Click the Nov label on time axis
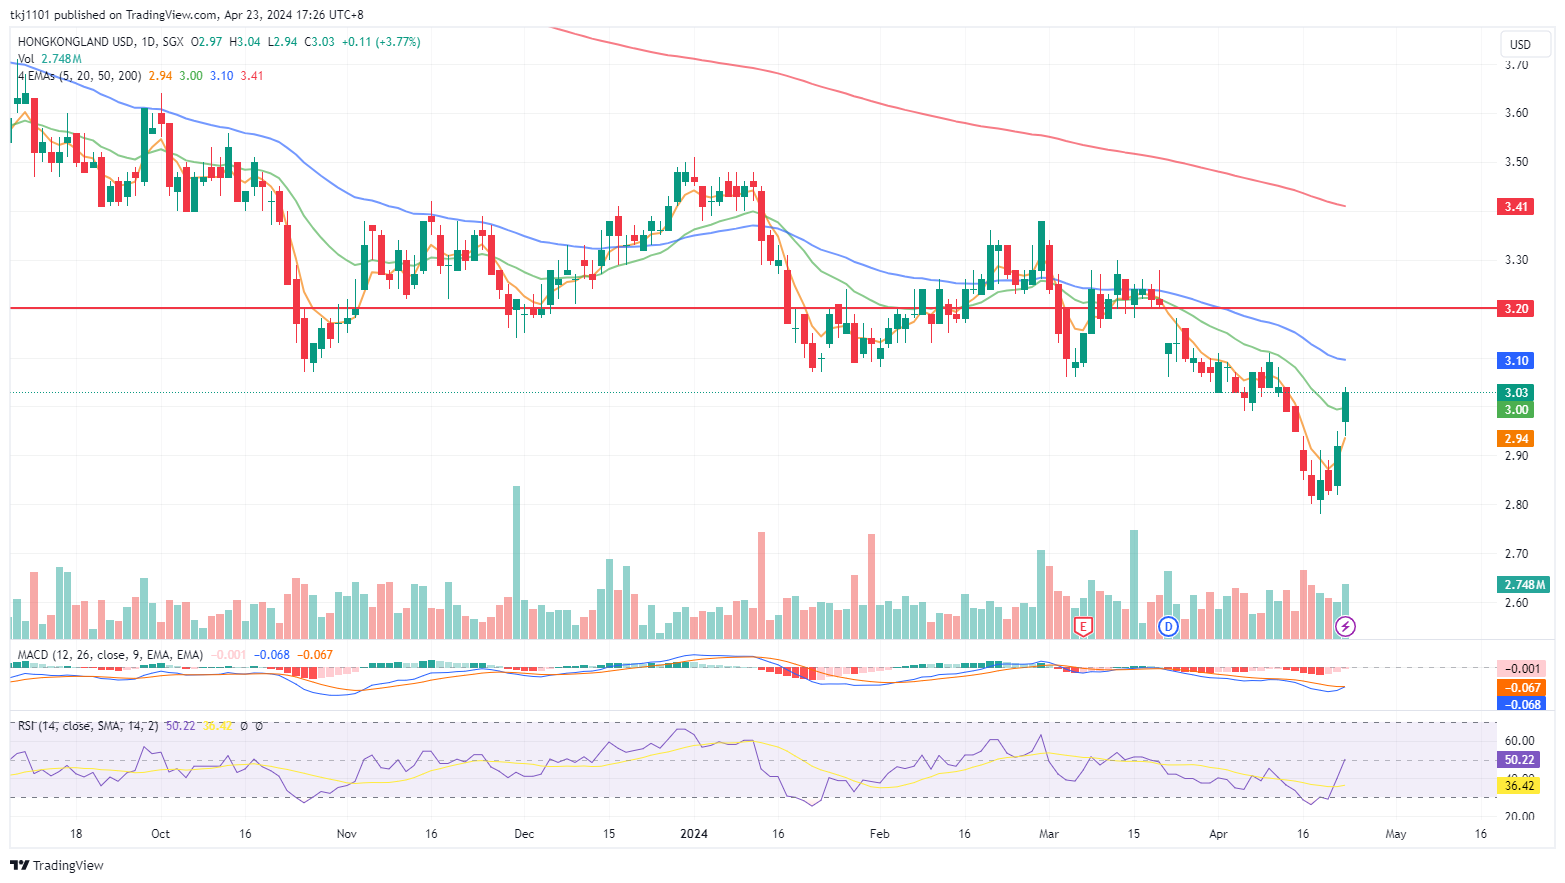The image size is (1565, 883). (x=346, y=834)
